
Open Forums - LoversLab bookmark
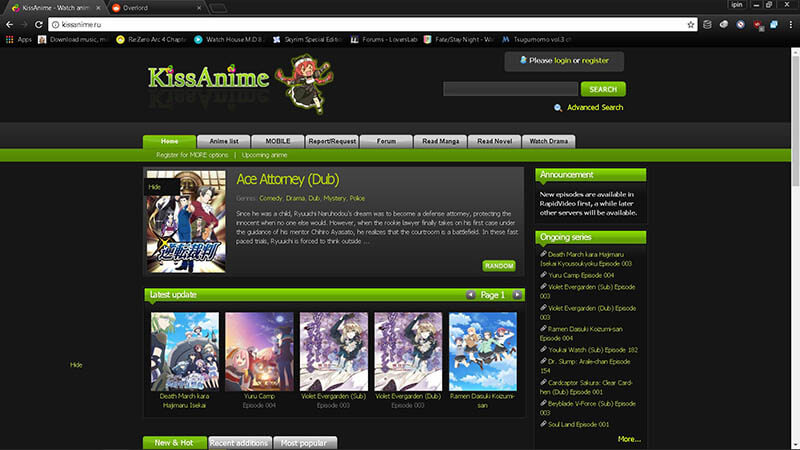click(x=384, y=39)
